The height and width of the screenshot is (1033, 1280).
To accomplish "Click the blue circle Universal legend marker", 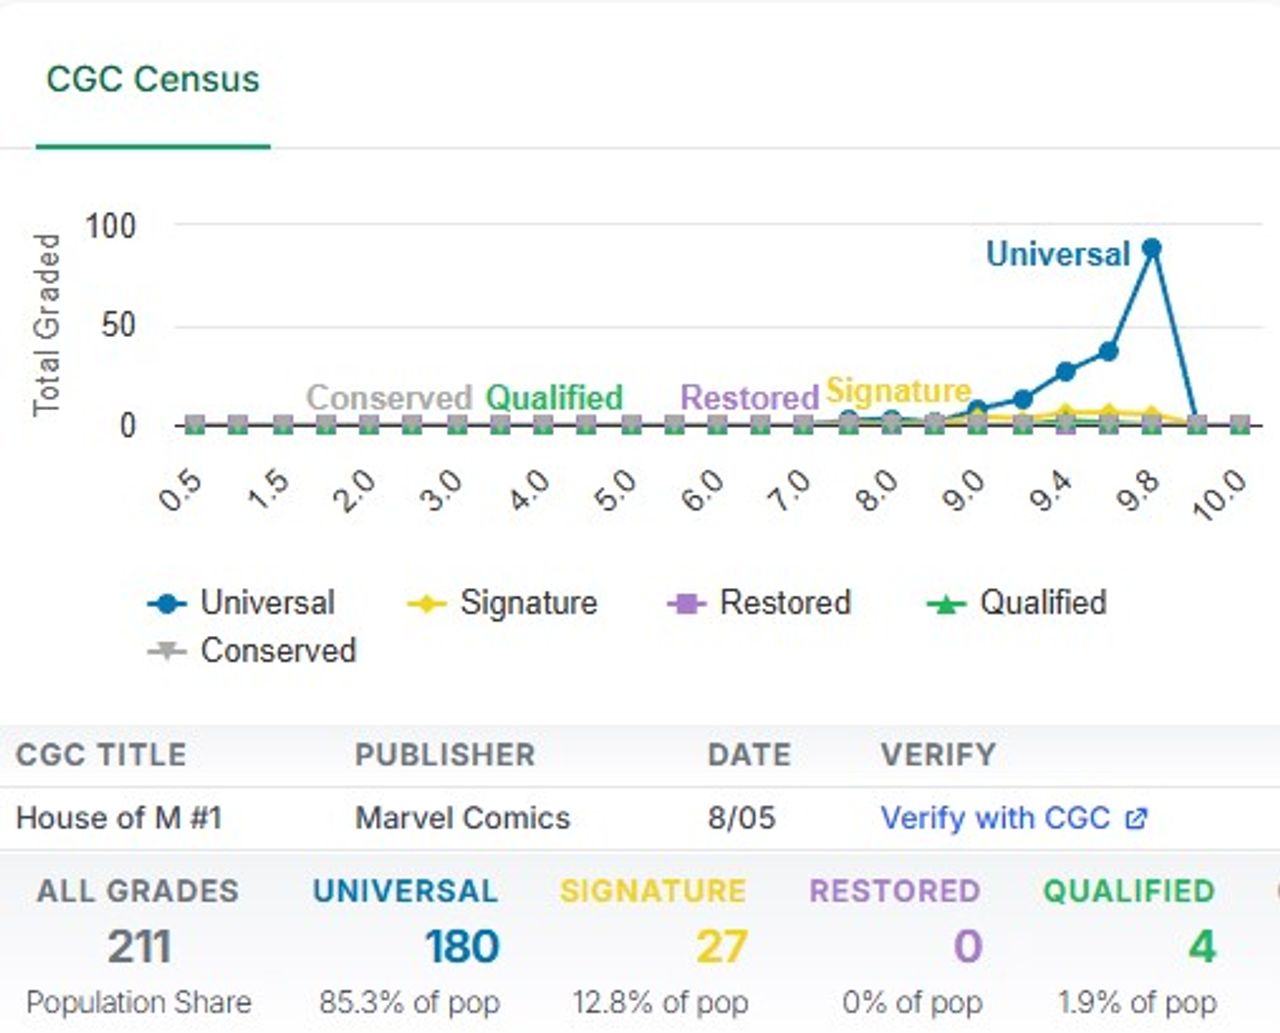I will click(167, 604).
